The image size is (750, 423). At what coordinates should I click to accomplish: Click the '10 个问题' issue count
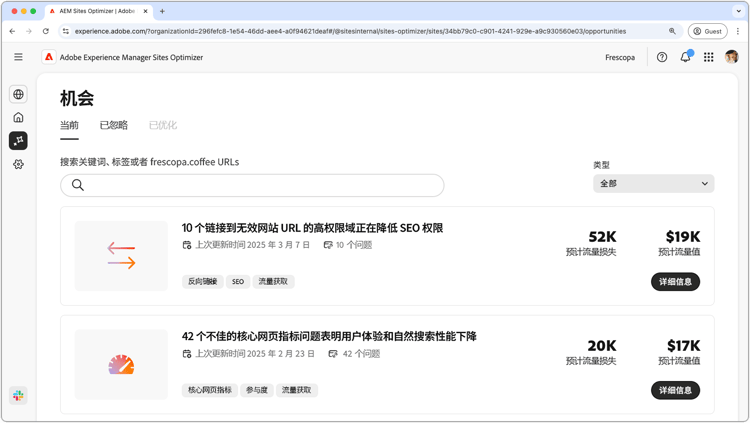coord(348,245)
